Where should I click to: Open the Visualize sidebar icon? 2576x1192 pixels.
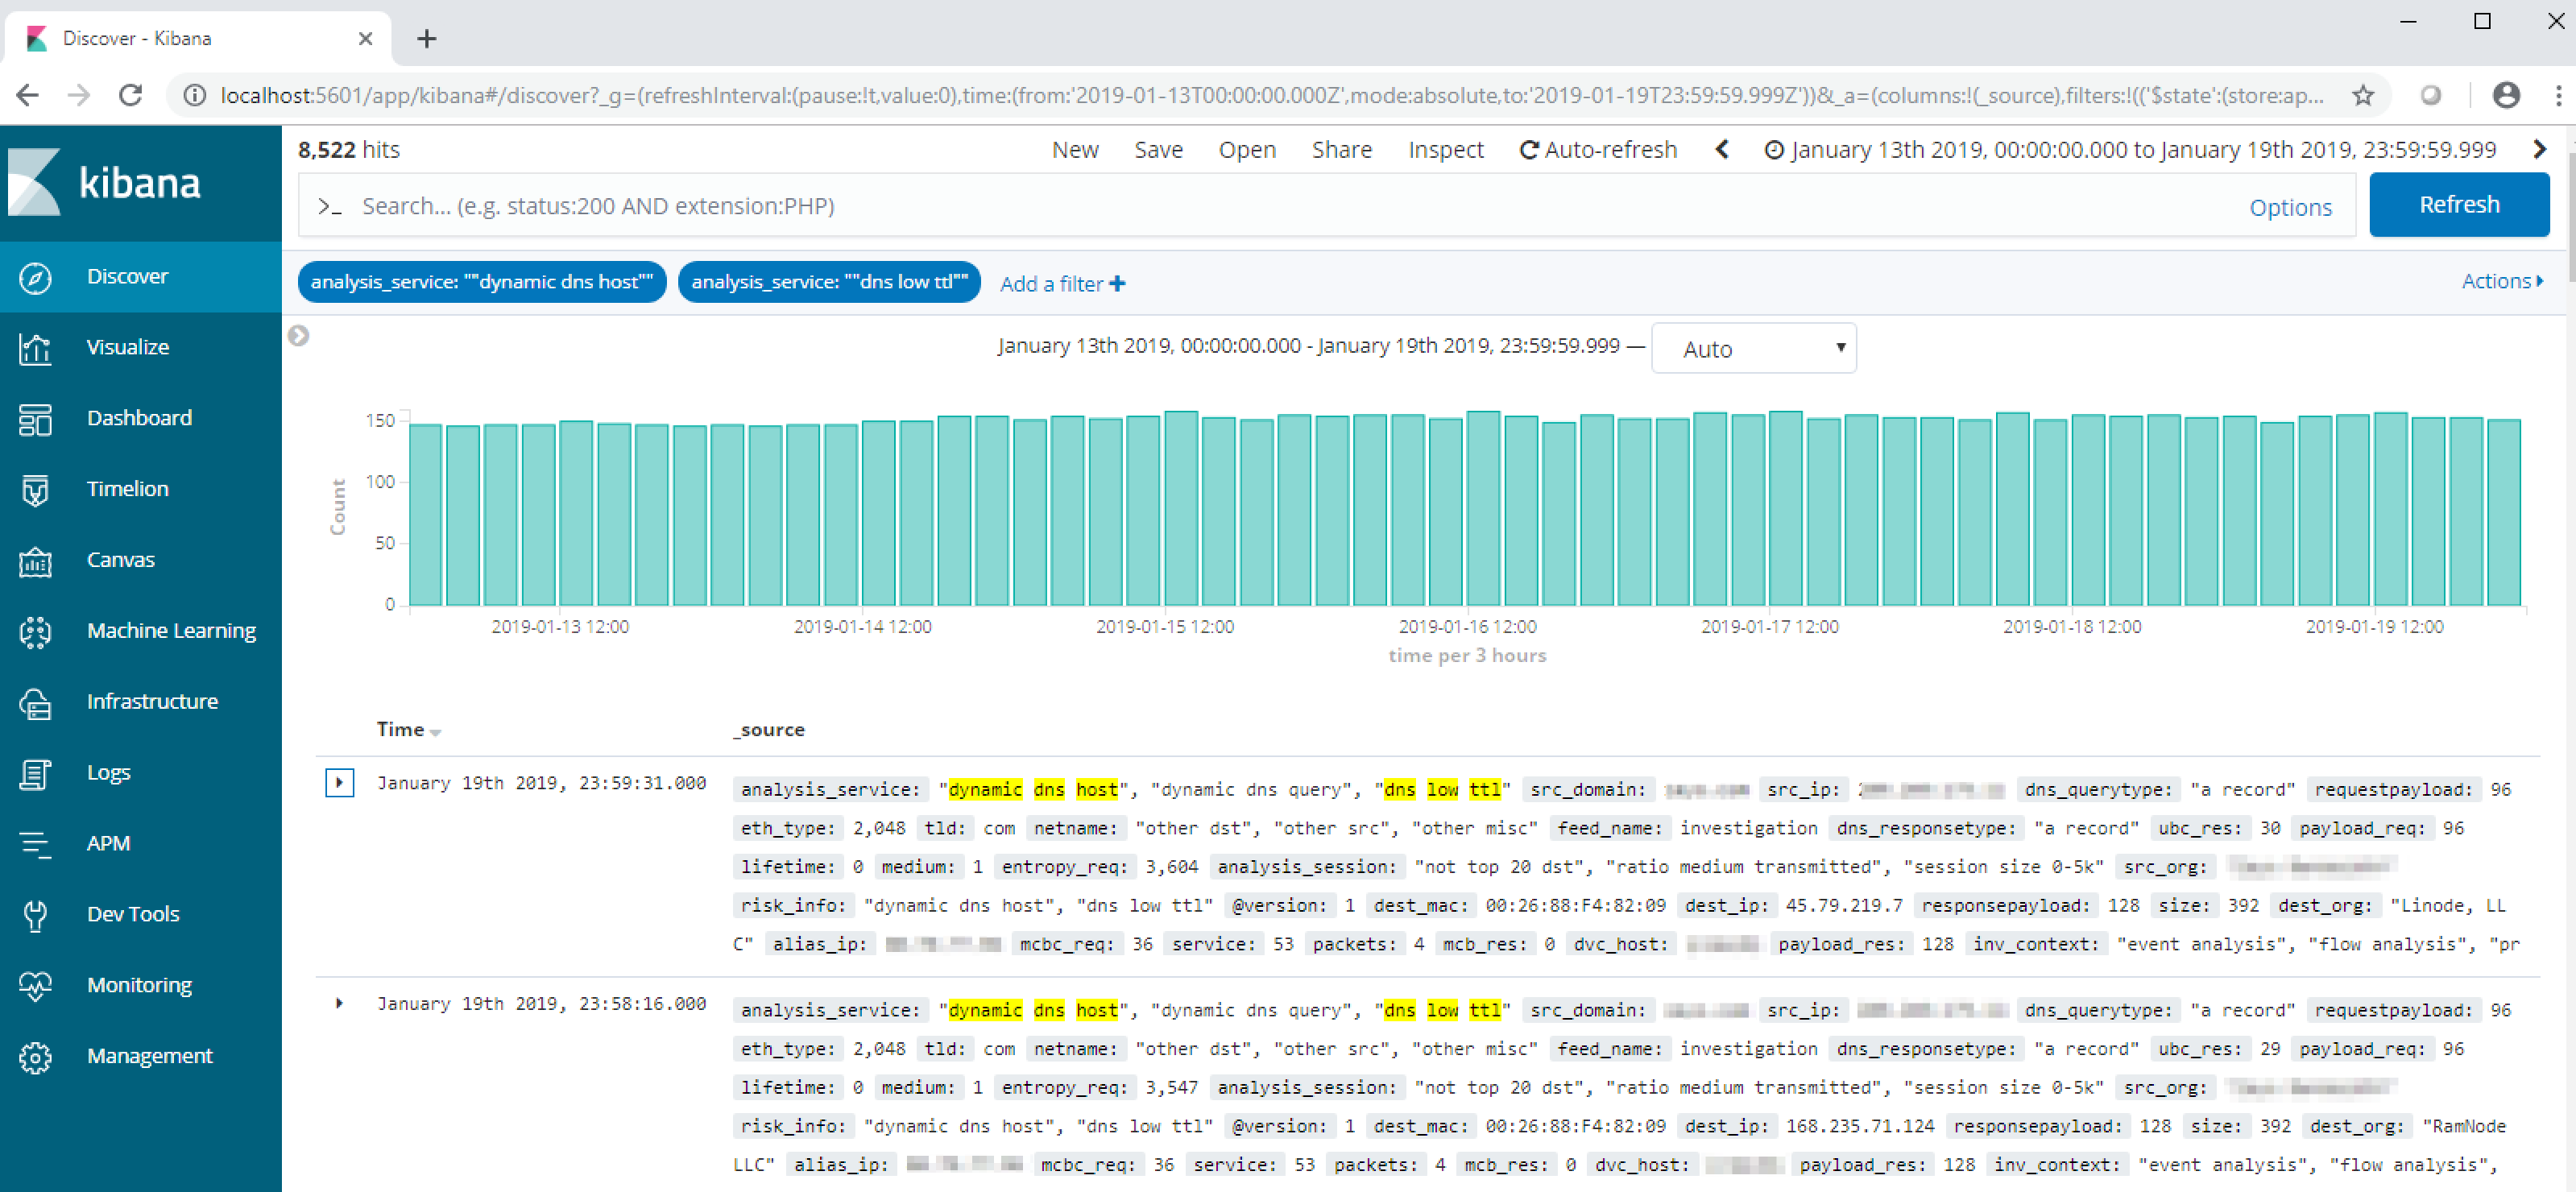[x=36, y=348]
